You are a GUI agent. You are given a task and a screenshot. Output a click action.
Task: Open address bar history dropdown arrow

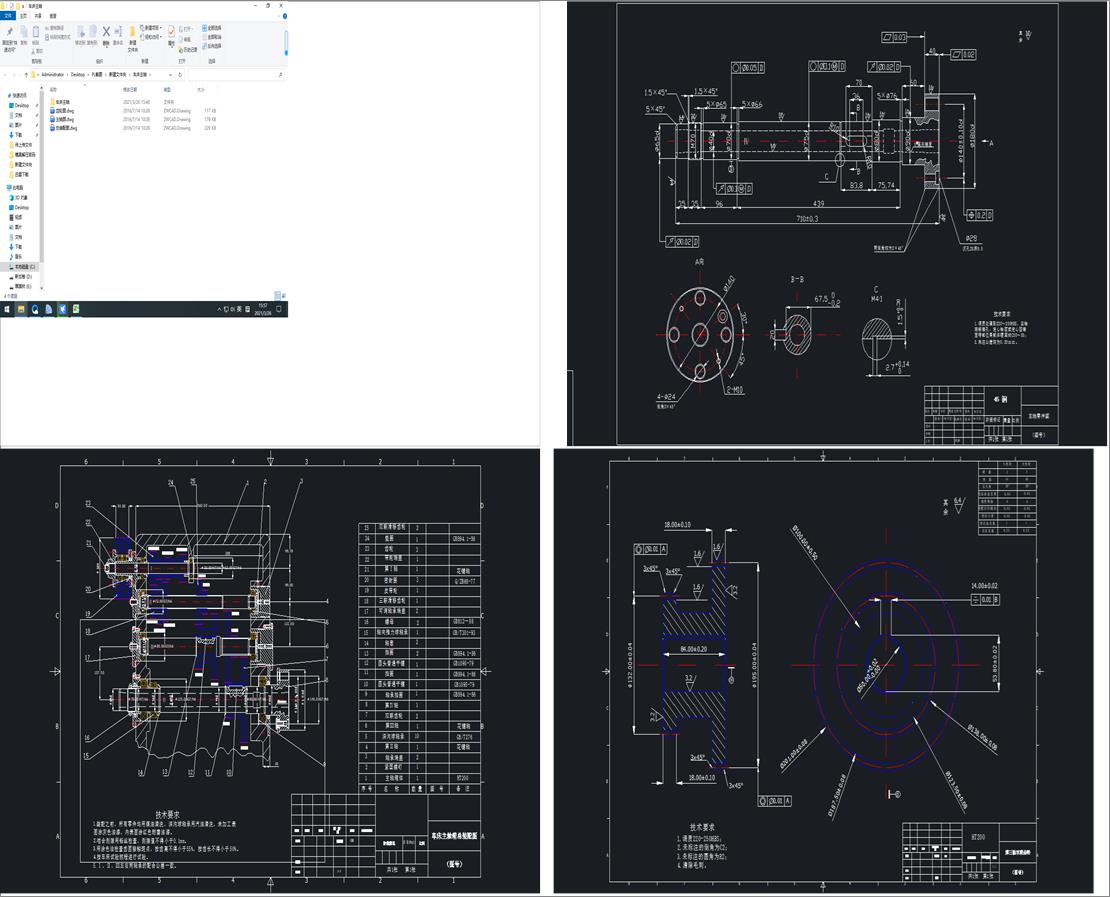click(x=170, y=74)
